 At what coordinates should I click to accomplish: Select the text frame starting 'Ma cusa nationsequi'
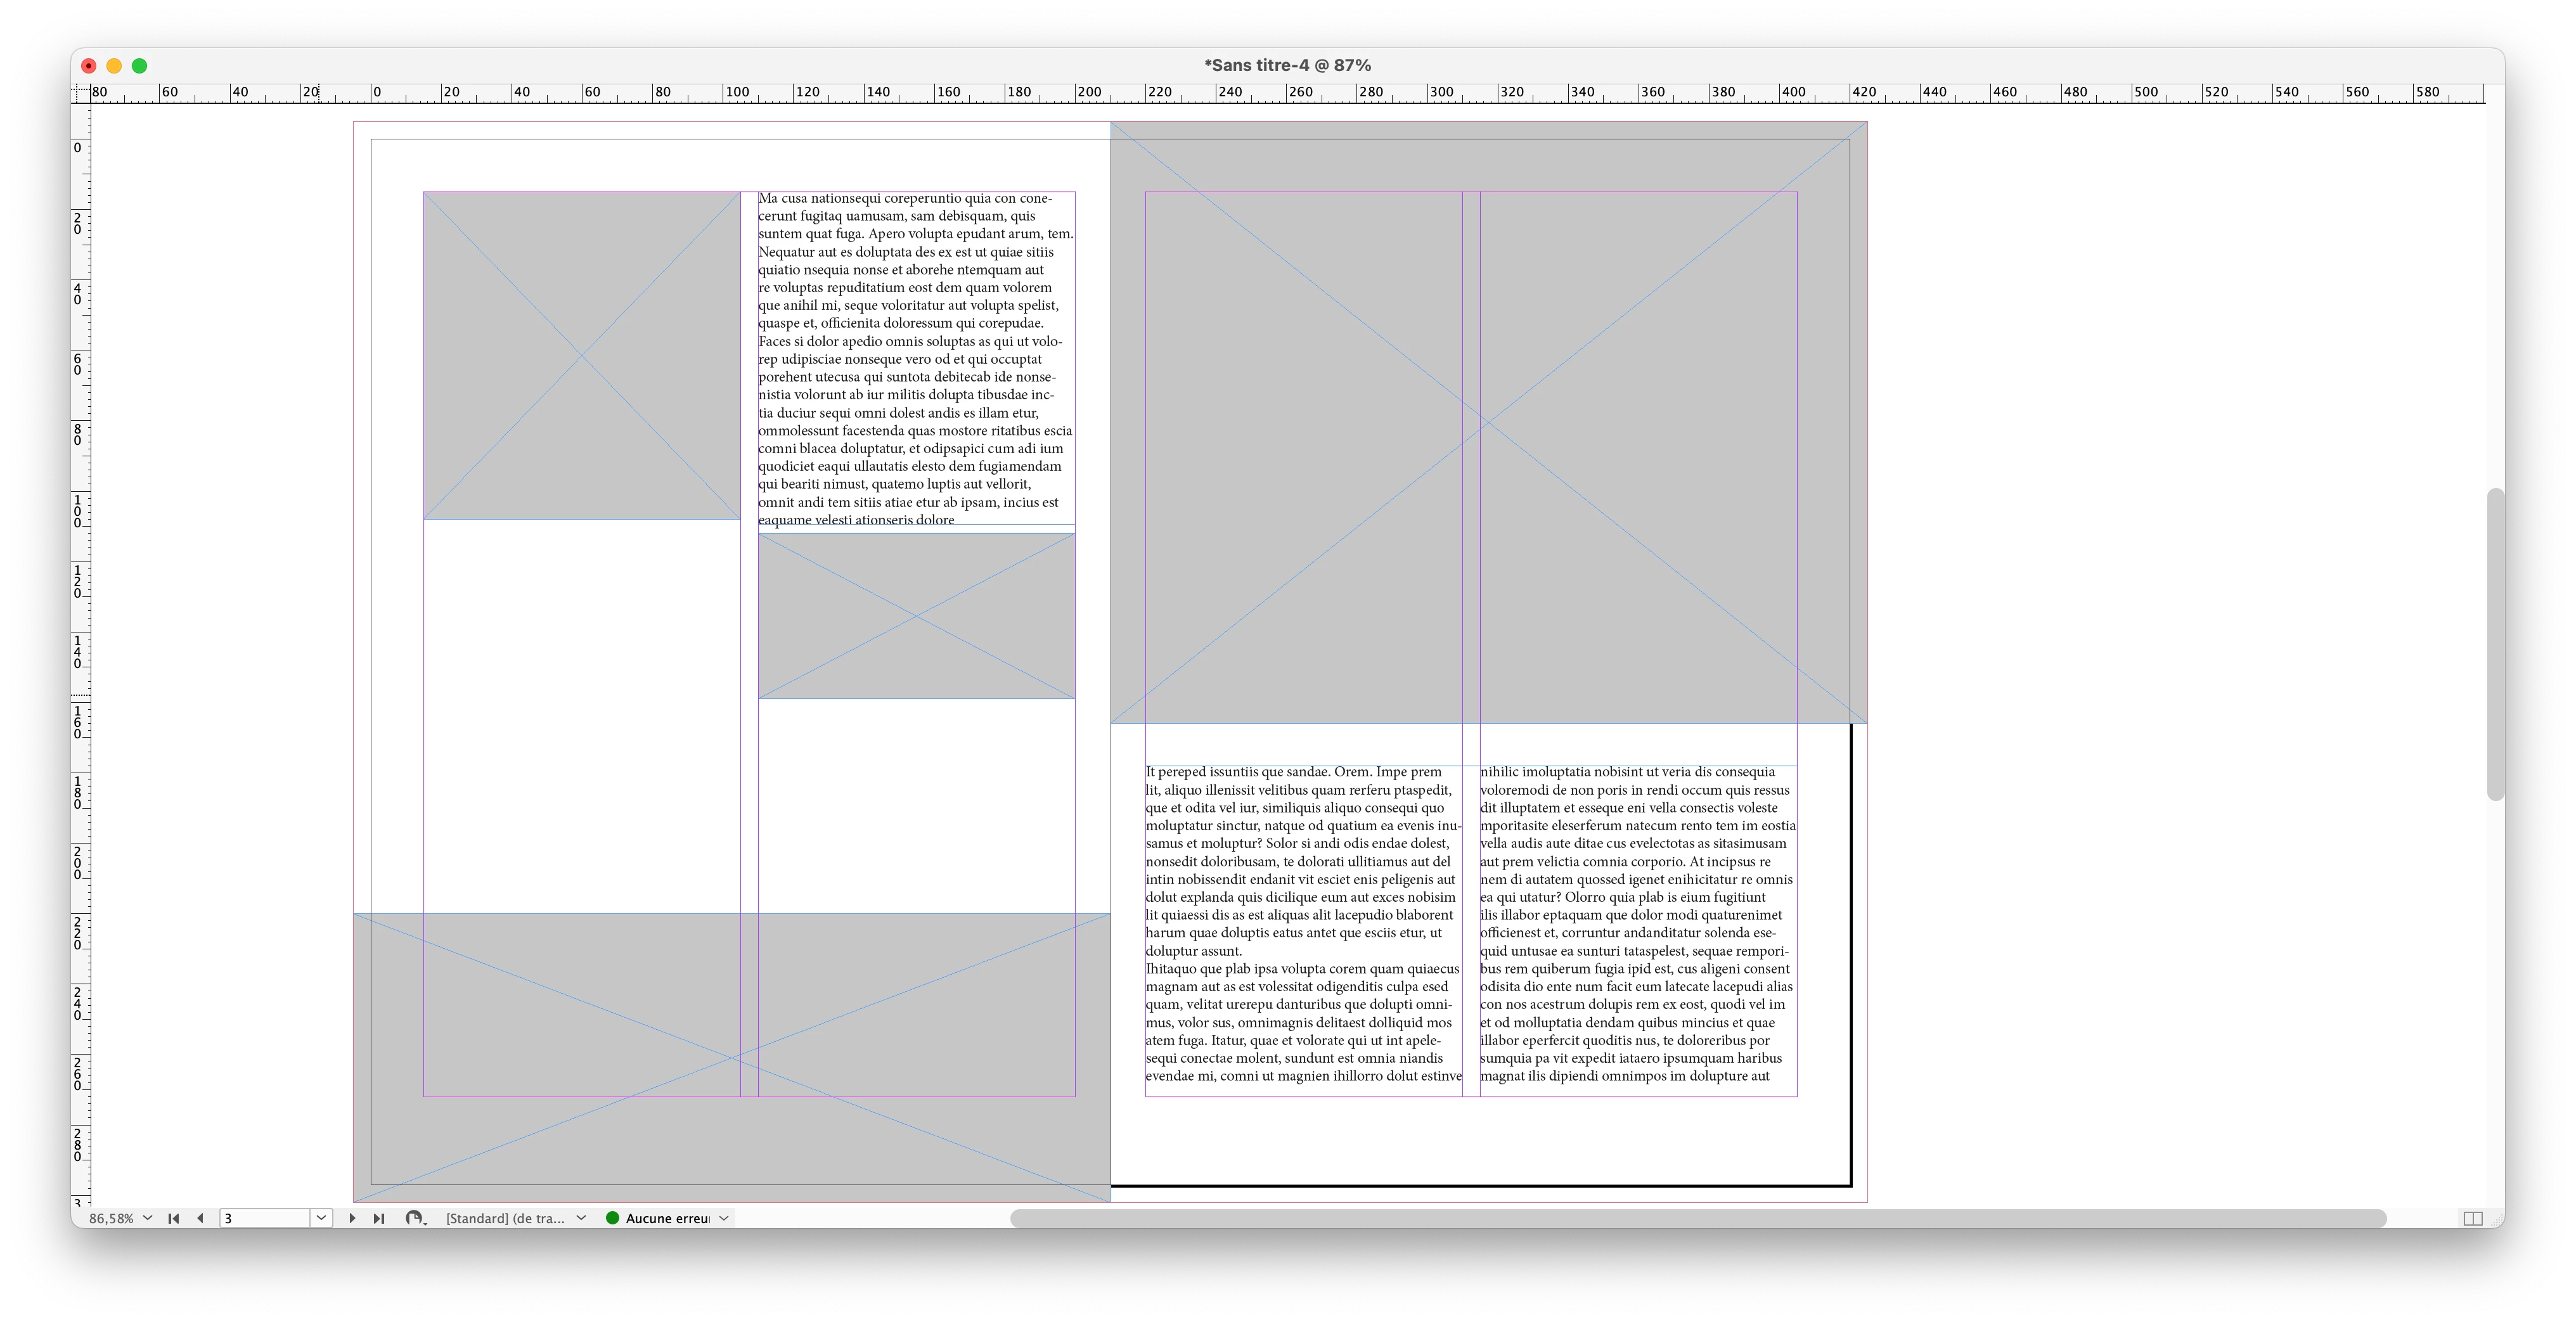point(915,358)
